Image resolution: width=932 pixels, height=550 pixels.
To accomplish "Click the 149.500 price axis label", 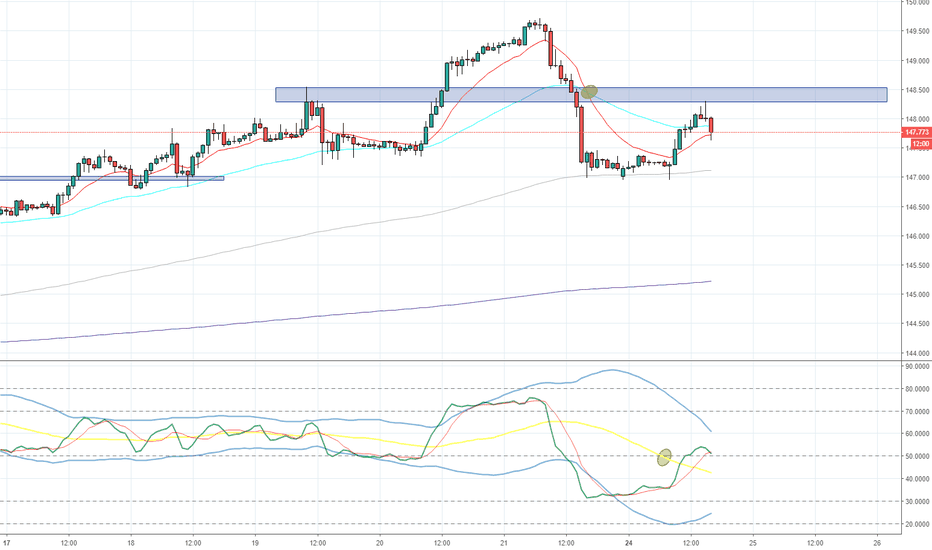I will [x=917, y=32].
